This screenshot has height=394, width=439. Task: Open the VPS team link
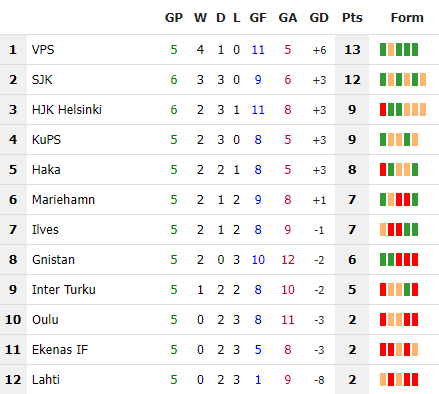tap(43, 50)
